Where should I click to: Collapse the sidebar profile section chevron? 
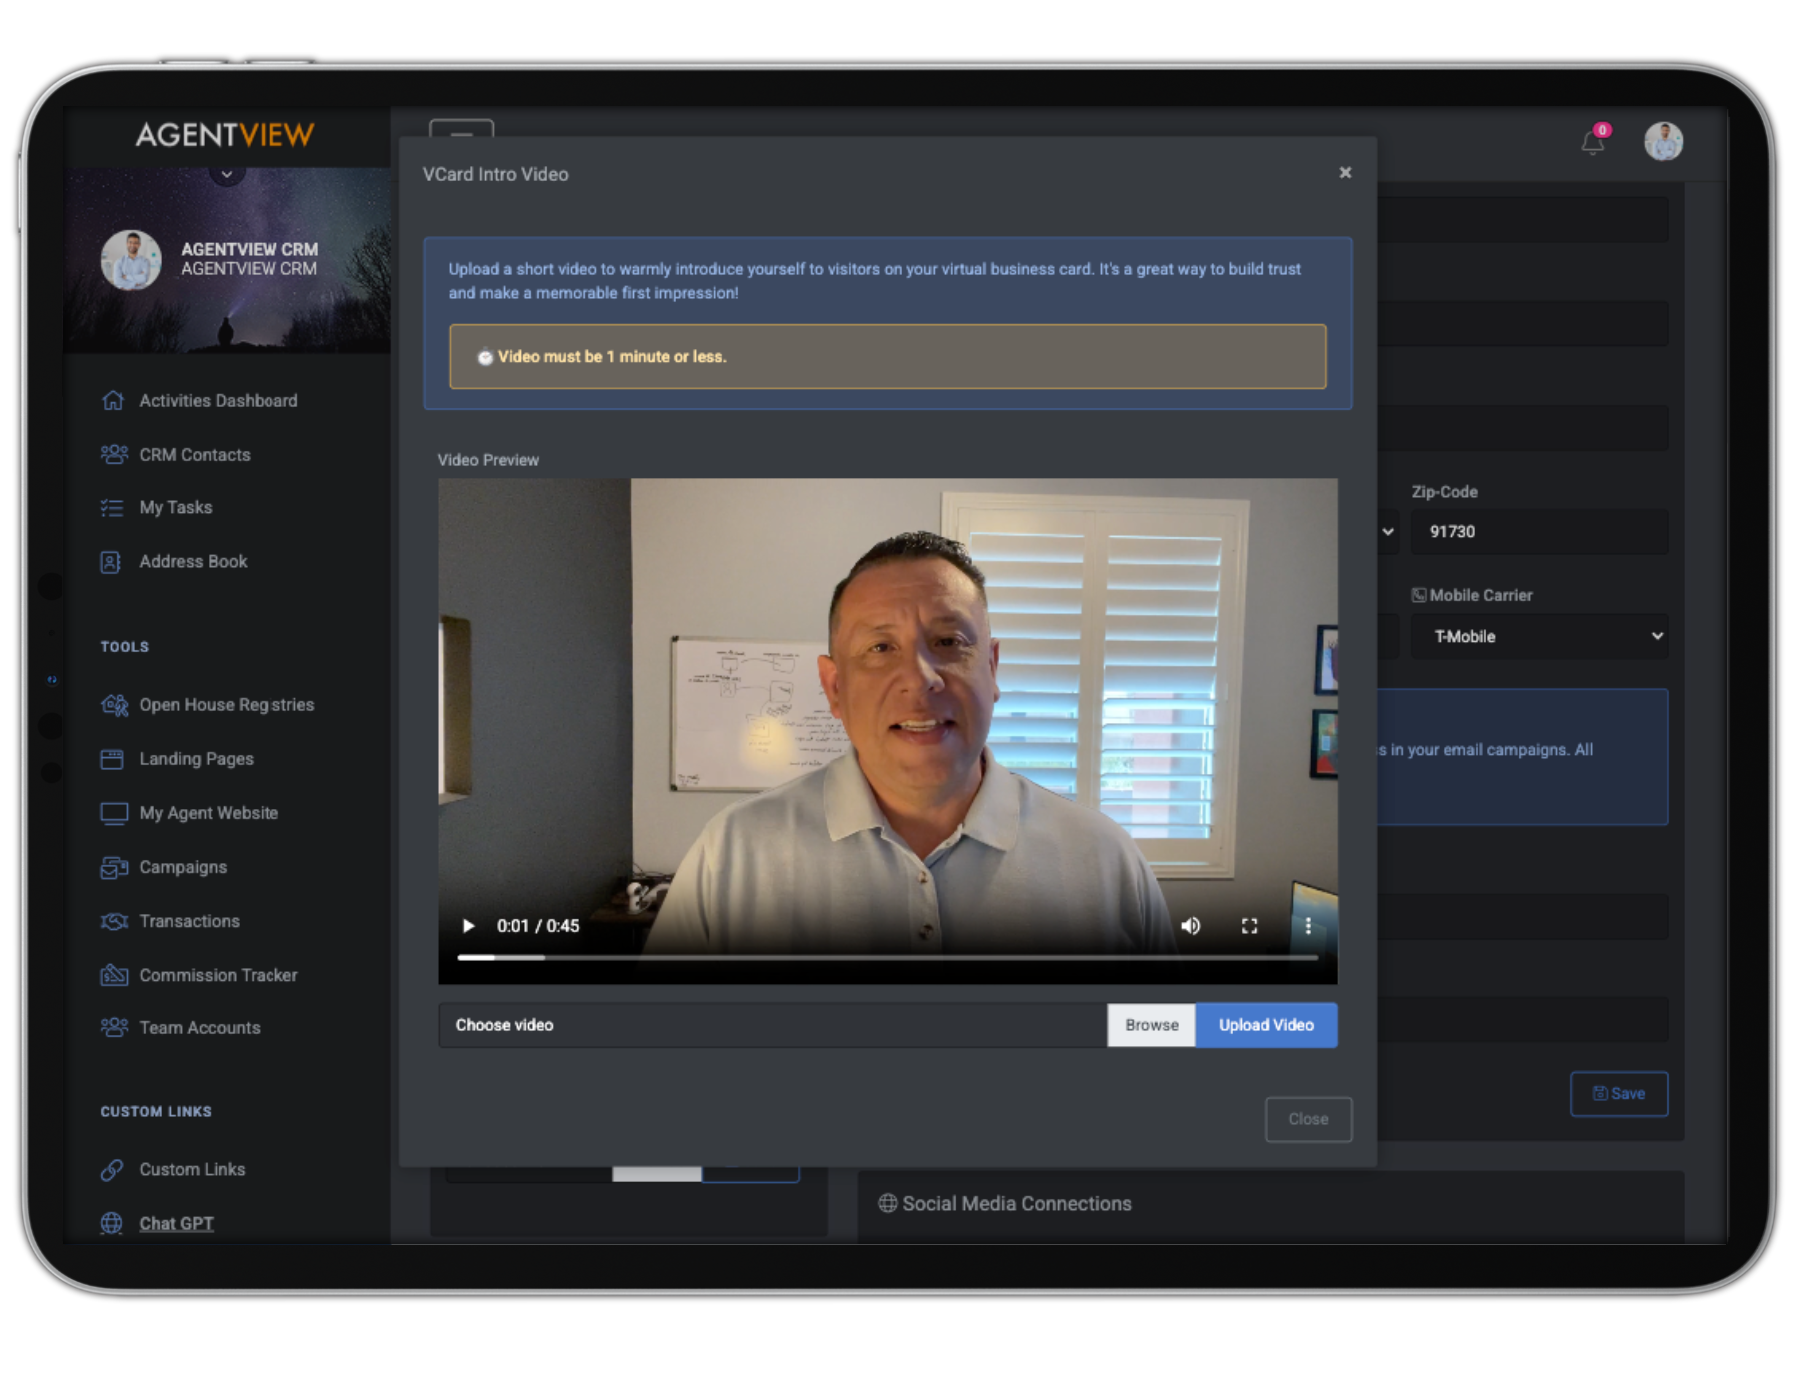coord(227,174)
